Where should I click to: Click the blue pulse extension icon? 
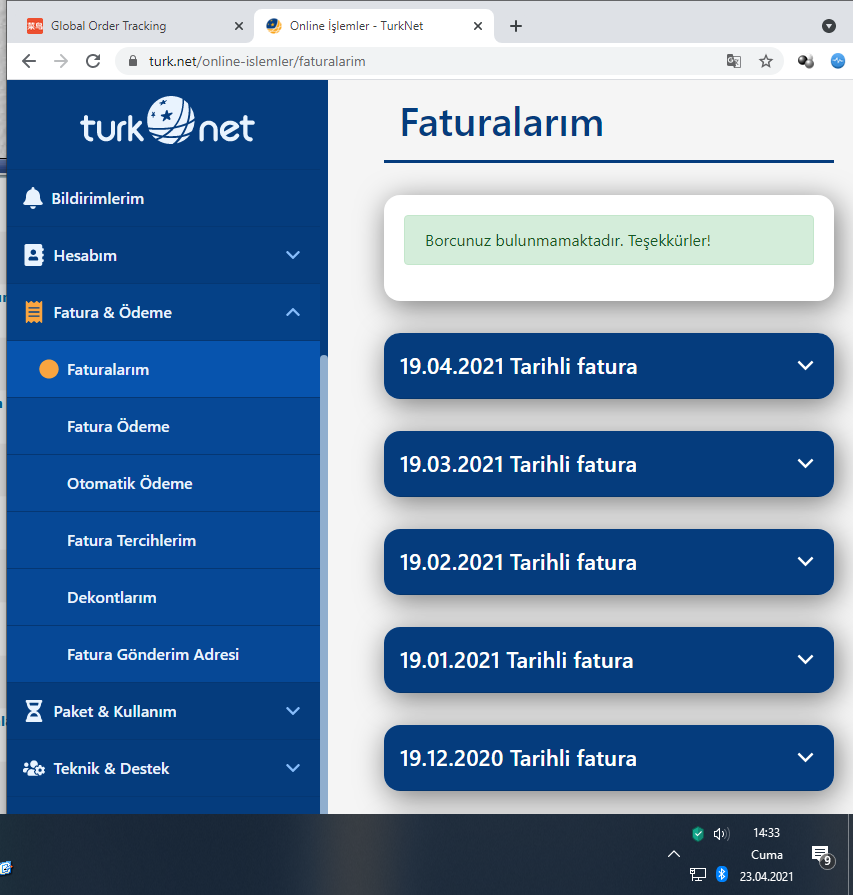coord(838,61)
